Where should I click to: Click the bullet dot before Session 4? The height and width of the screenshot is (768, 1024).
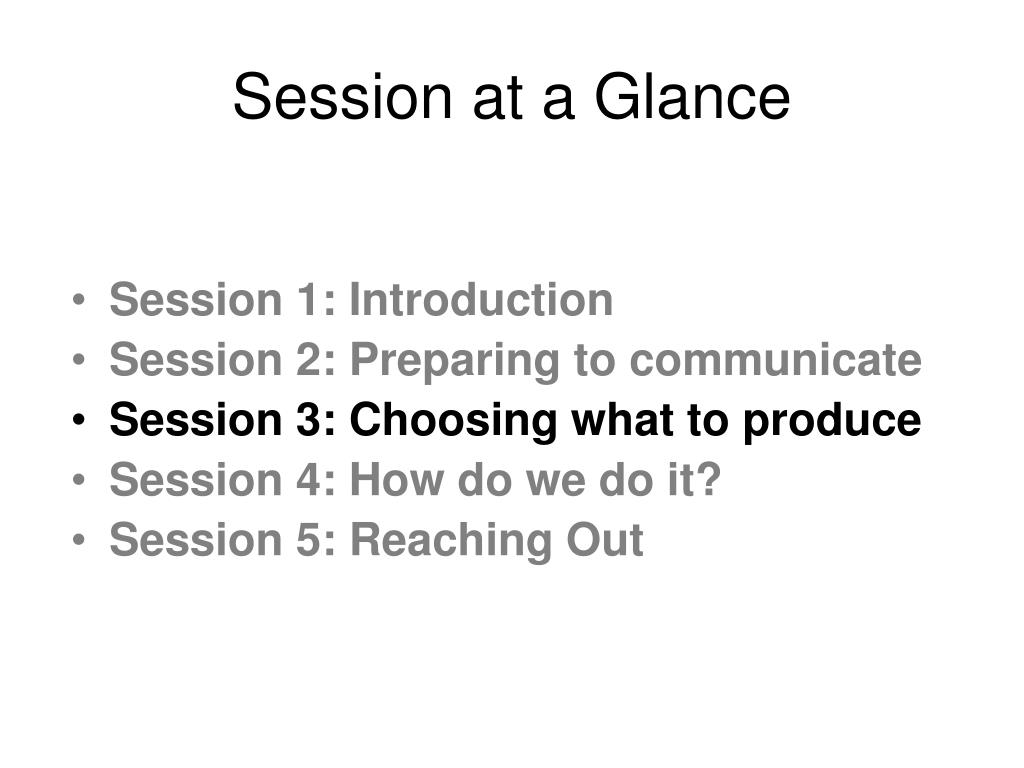pyautogui.click(x=79, y=481)
